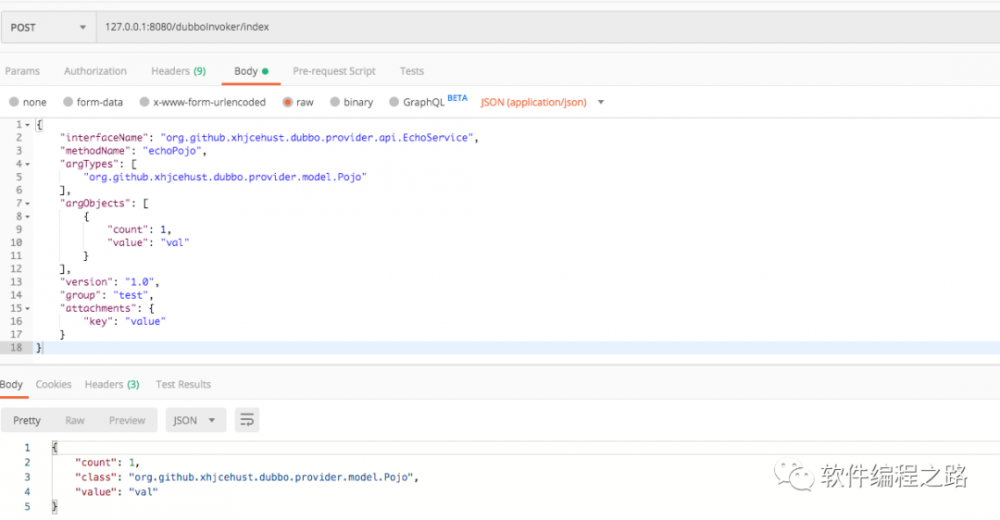Image resolution: width=1000 pixels, height=520 pixels.
Task: Select the Raw response view
Action: click(75, 420)
